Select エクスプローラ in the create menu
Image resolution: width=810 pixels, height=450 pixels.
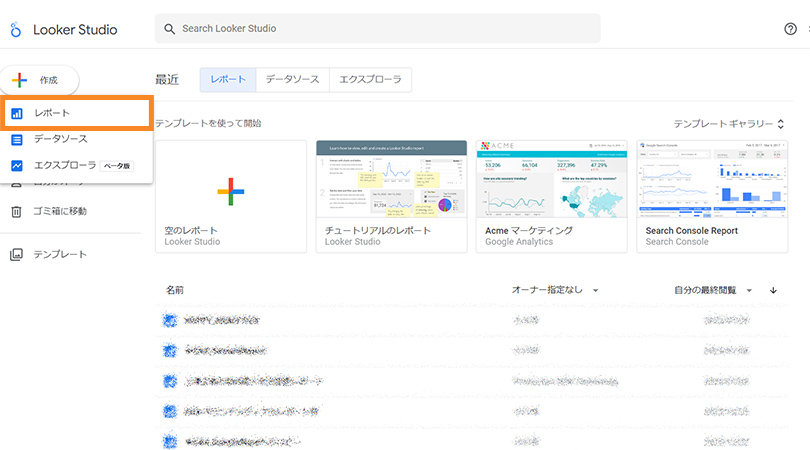76,165
